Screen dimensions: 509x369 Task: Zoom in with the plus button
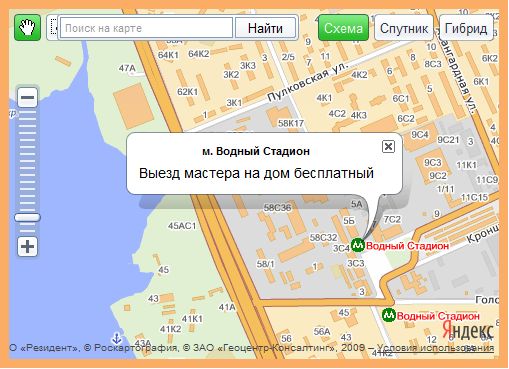point(27,247)
